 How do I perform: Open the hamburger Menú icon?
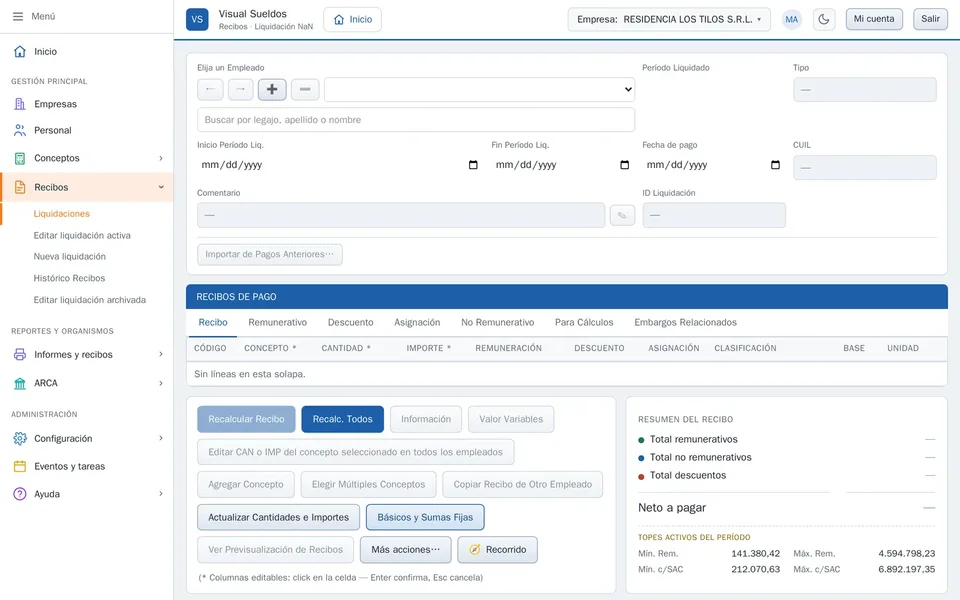pos(18,17)
